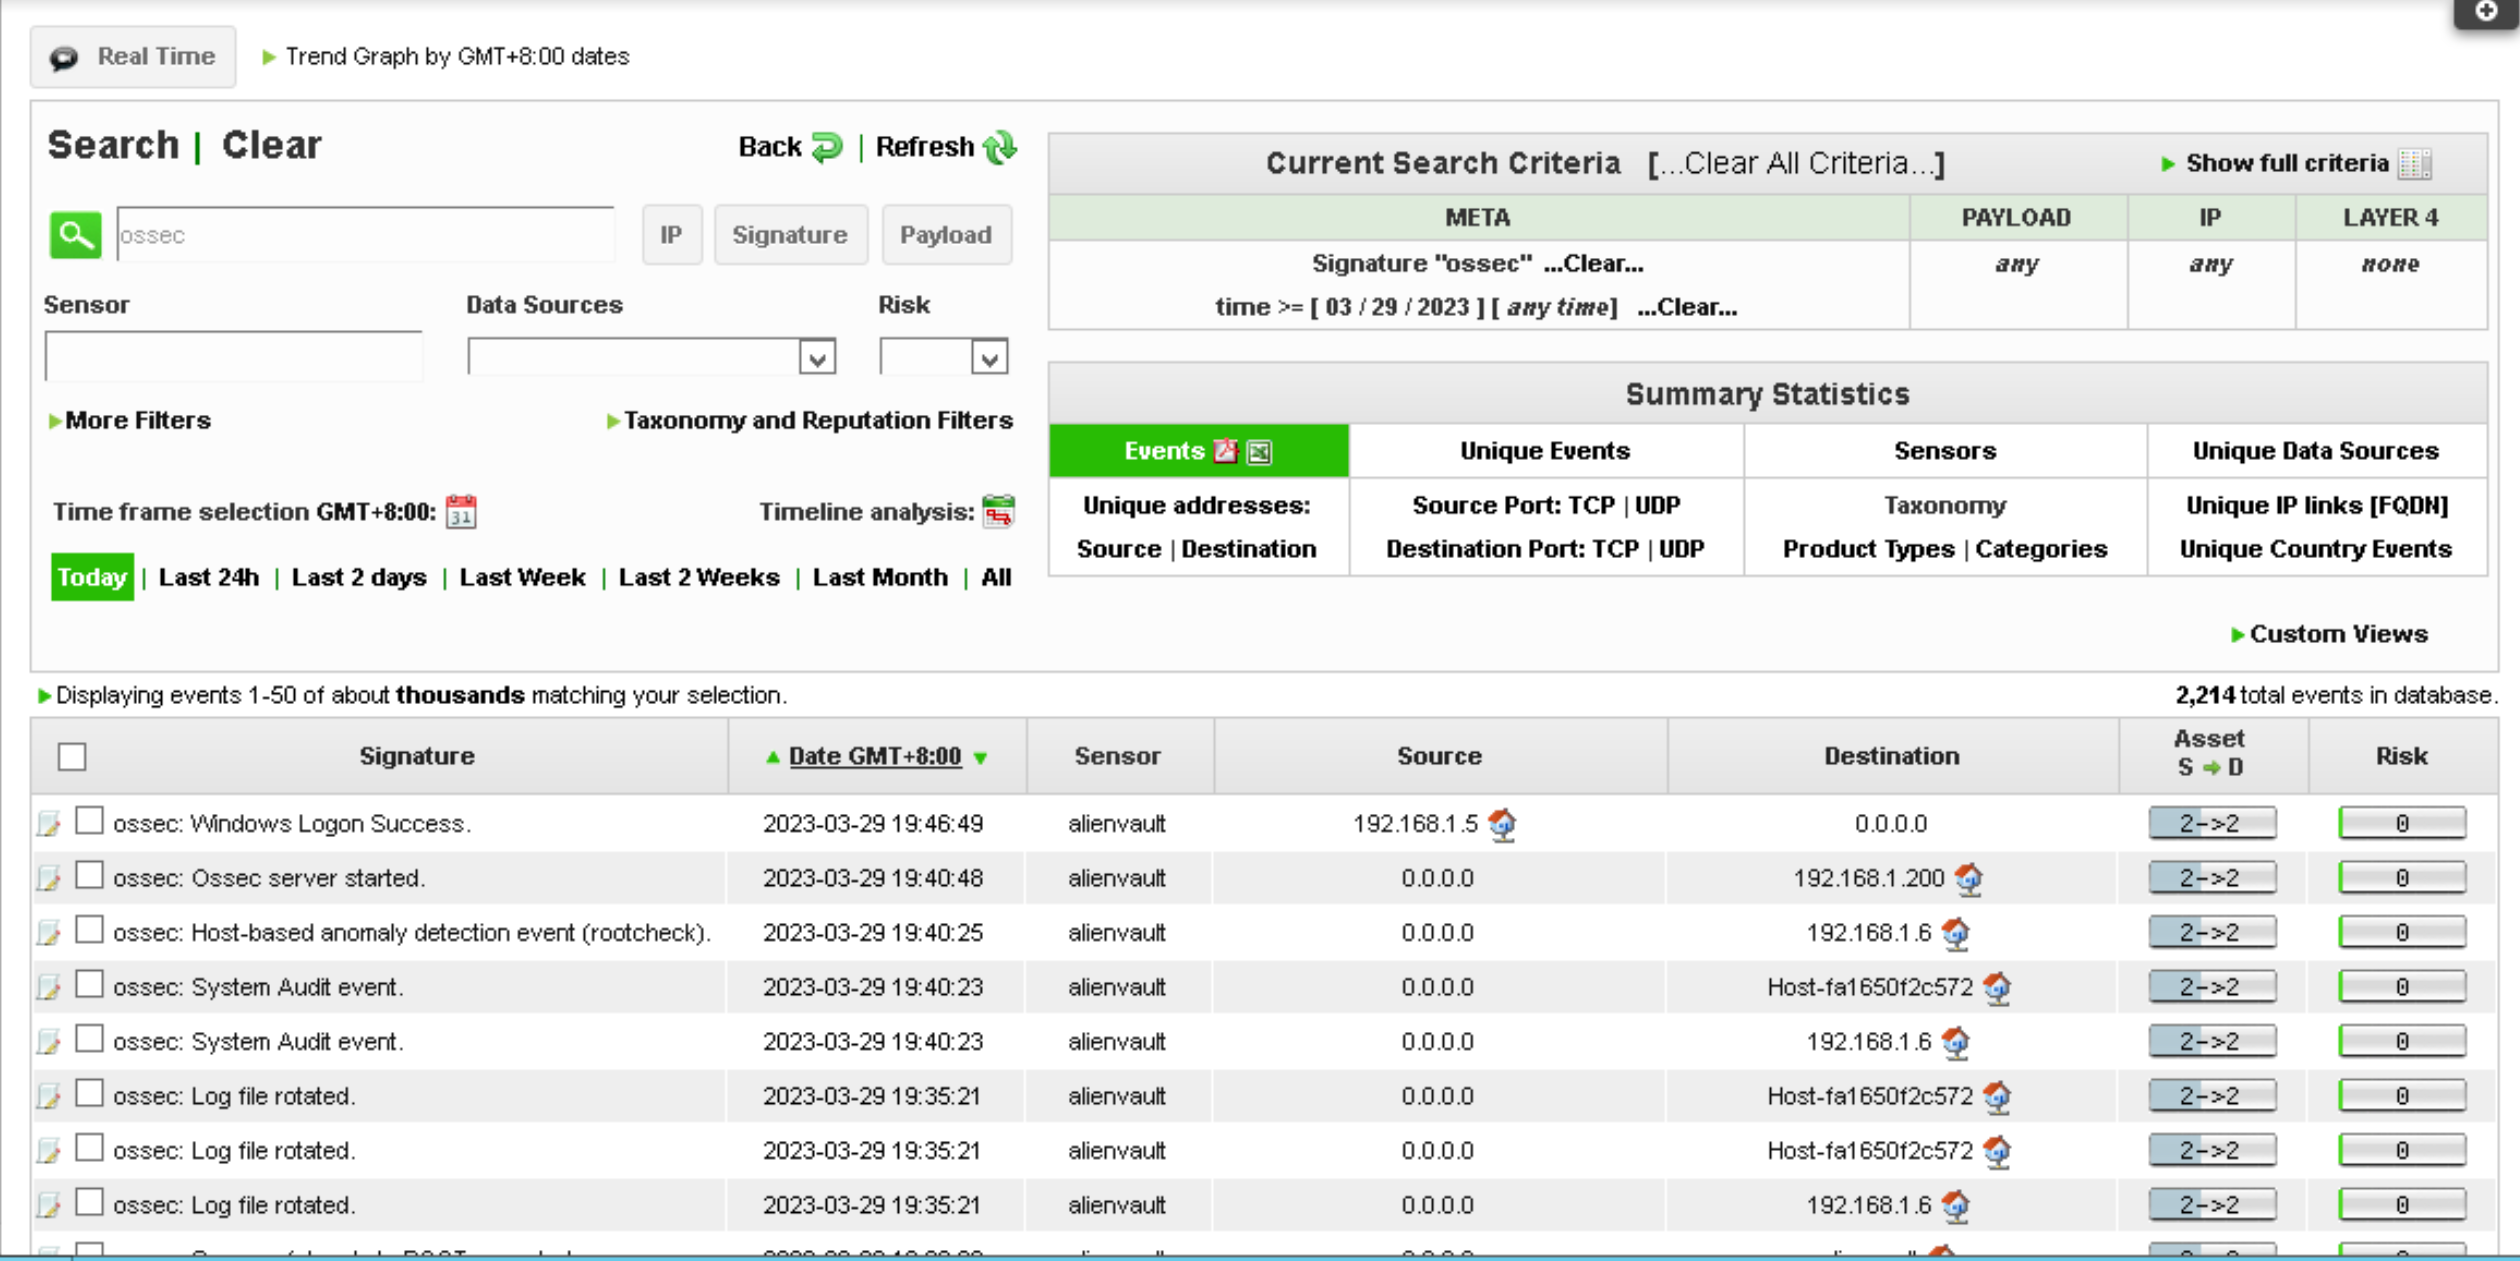The width and height of the screenshot is (2520, 1261).
Task: Click the Payload search button
Action: pos(945,235)
